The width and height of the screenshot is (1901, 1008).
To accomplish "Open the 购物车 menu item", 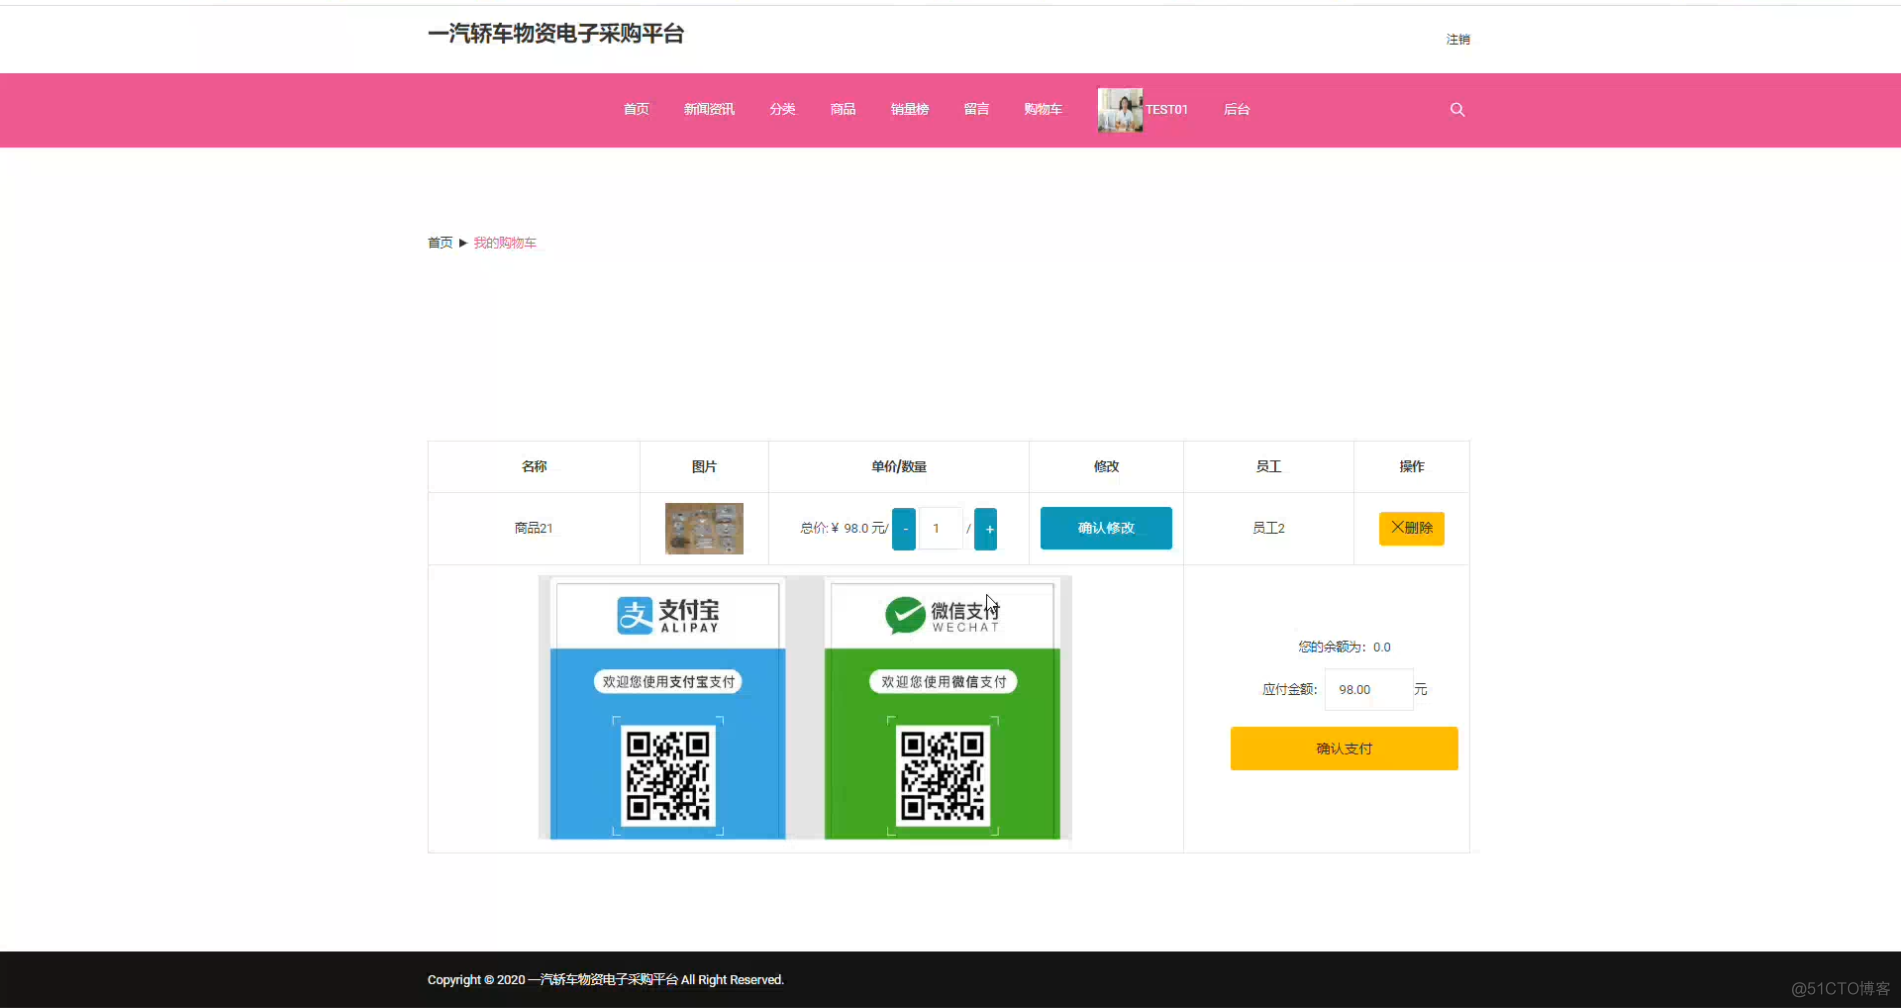I will (x=1043, y=109).
